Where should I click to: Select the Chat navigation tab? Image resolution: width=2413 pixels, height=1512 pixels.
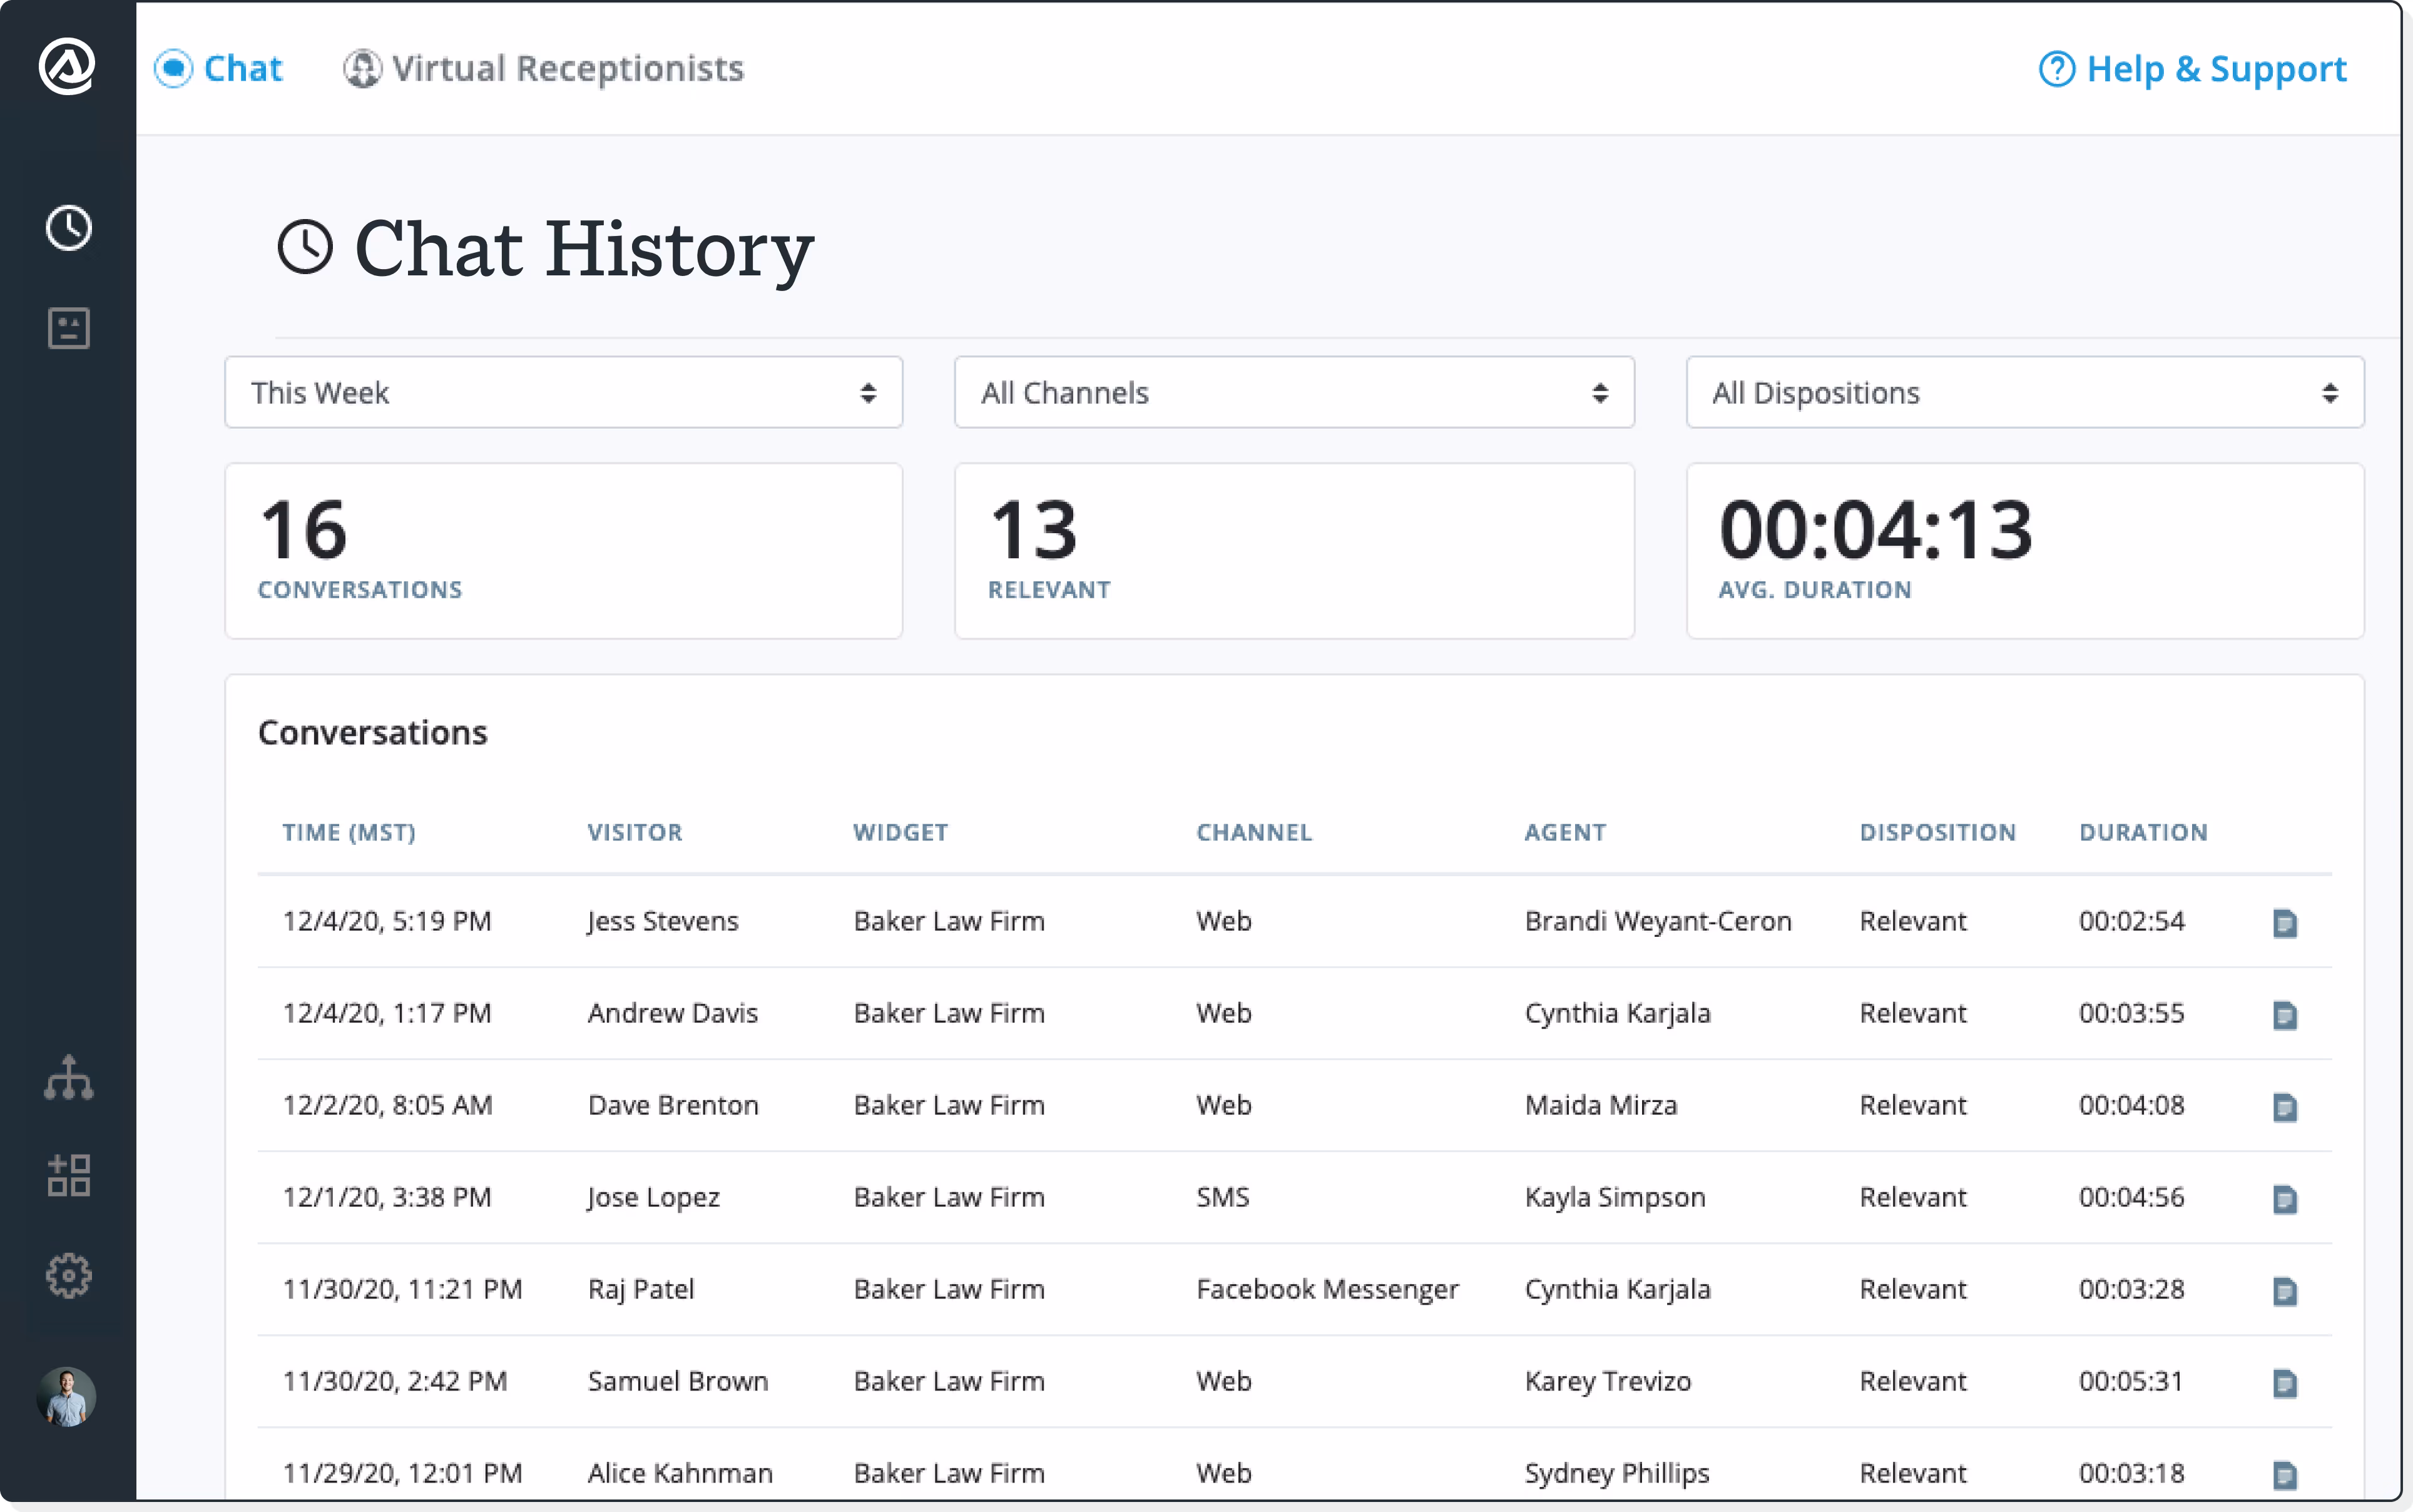pyautogui.click(x=219, y=68)
